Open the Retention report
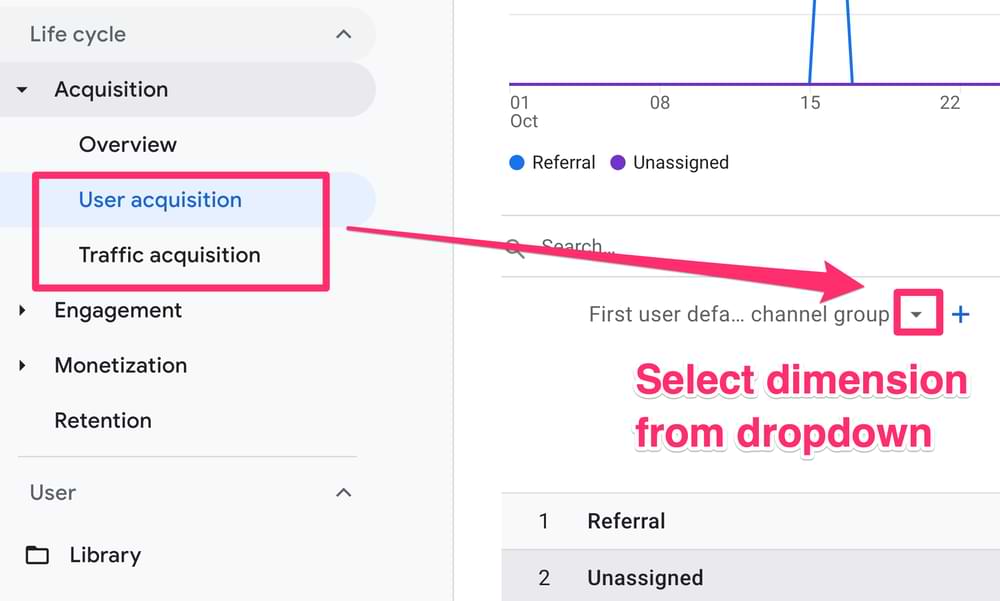Viewport: 1000px width, 601px height. click(x=103, y=420)
